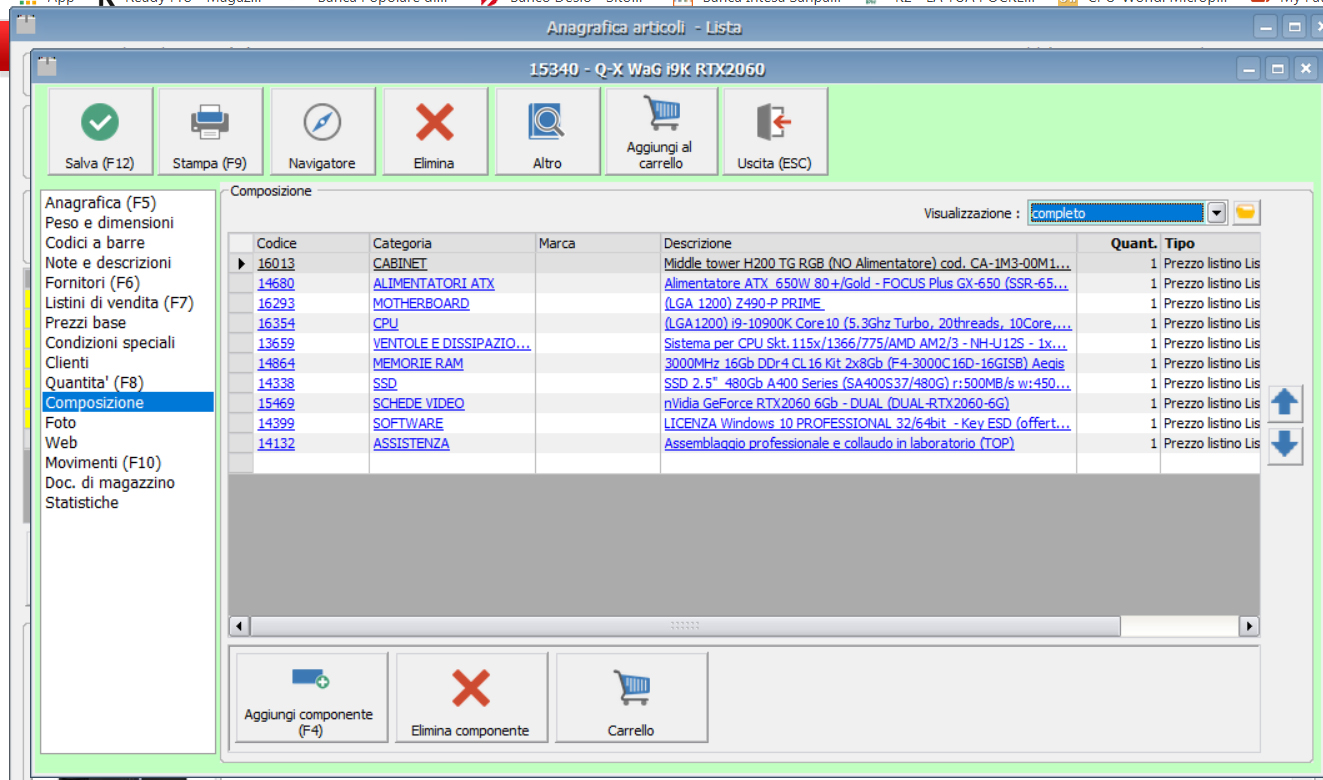Screen dimensions: 1323x780
Task: Go to Doc. di magazzino section
Action: click(x=110, y=483)
